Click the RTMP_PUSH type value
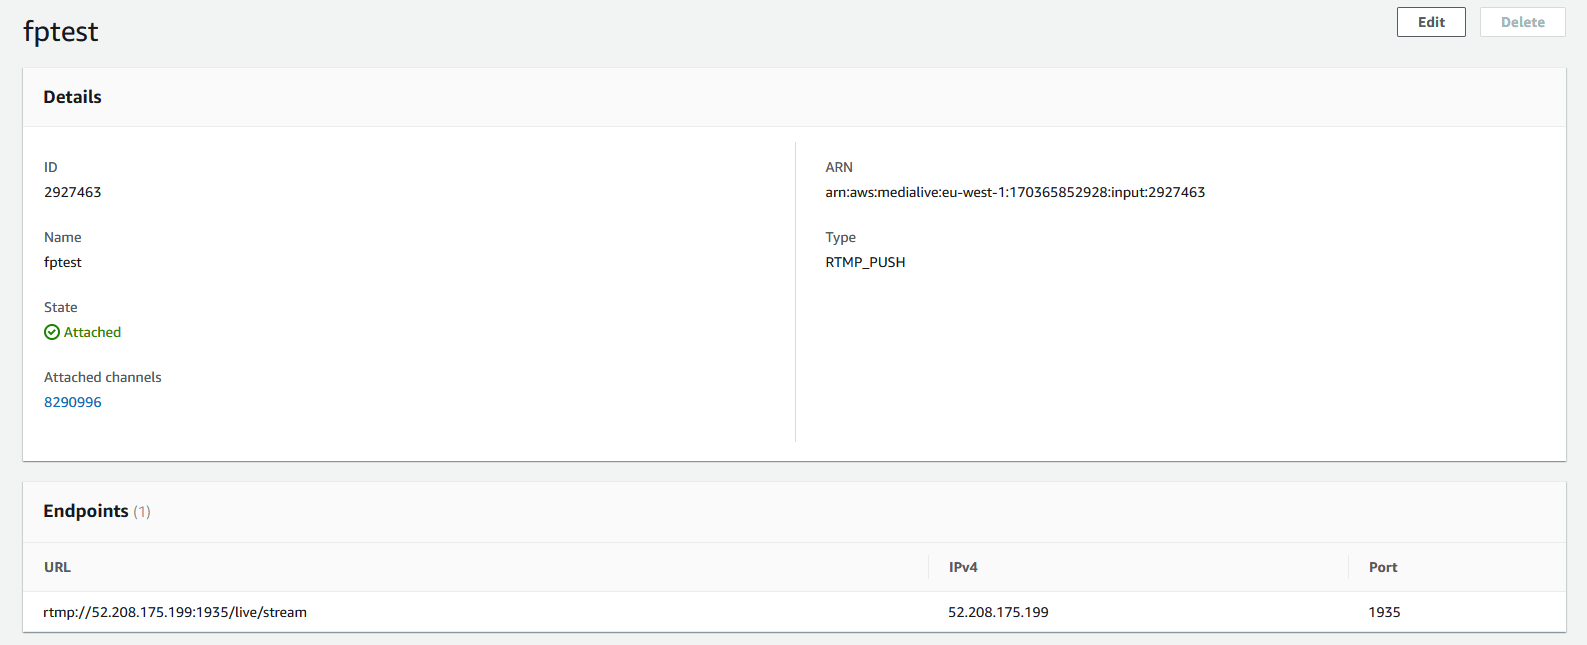This screenshot has width=1587, height=645. (x=865, y=262)
